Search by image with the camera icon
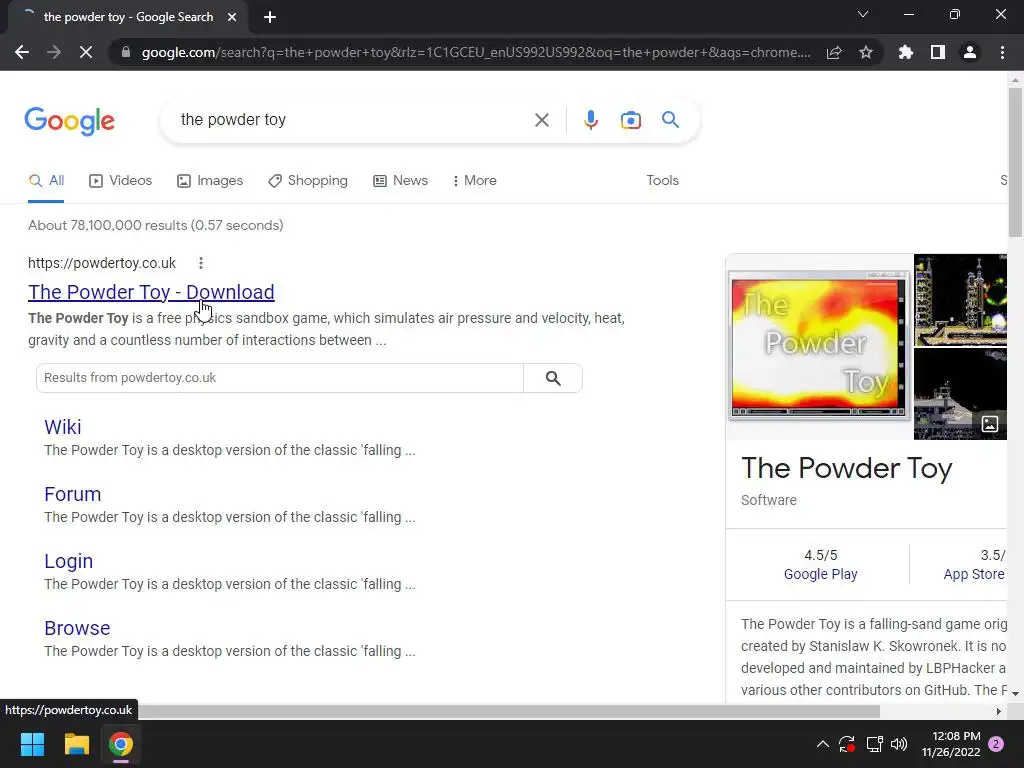1024x768 pixels. pyautogui.click(x=630, y=120)
